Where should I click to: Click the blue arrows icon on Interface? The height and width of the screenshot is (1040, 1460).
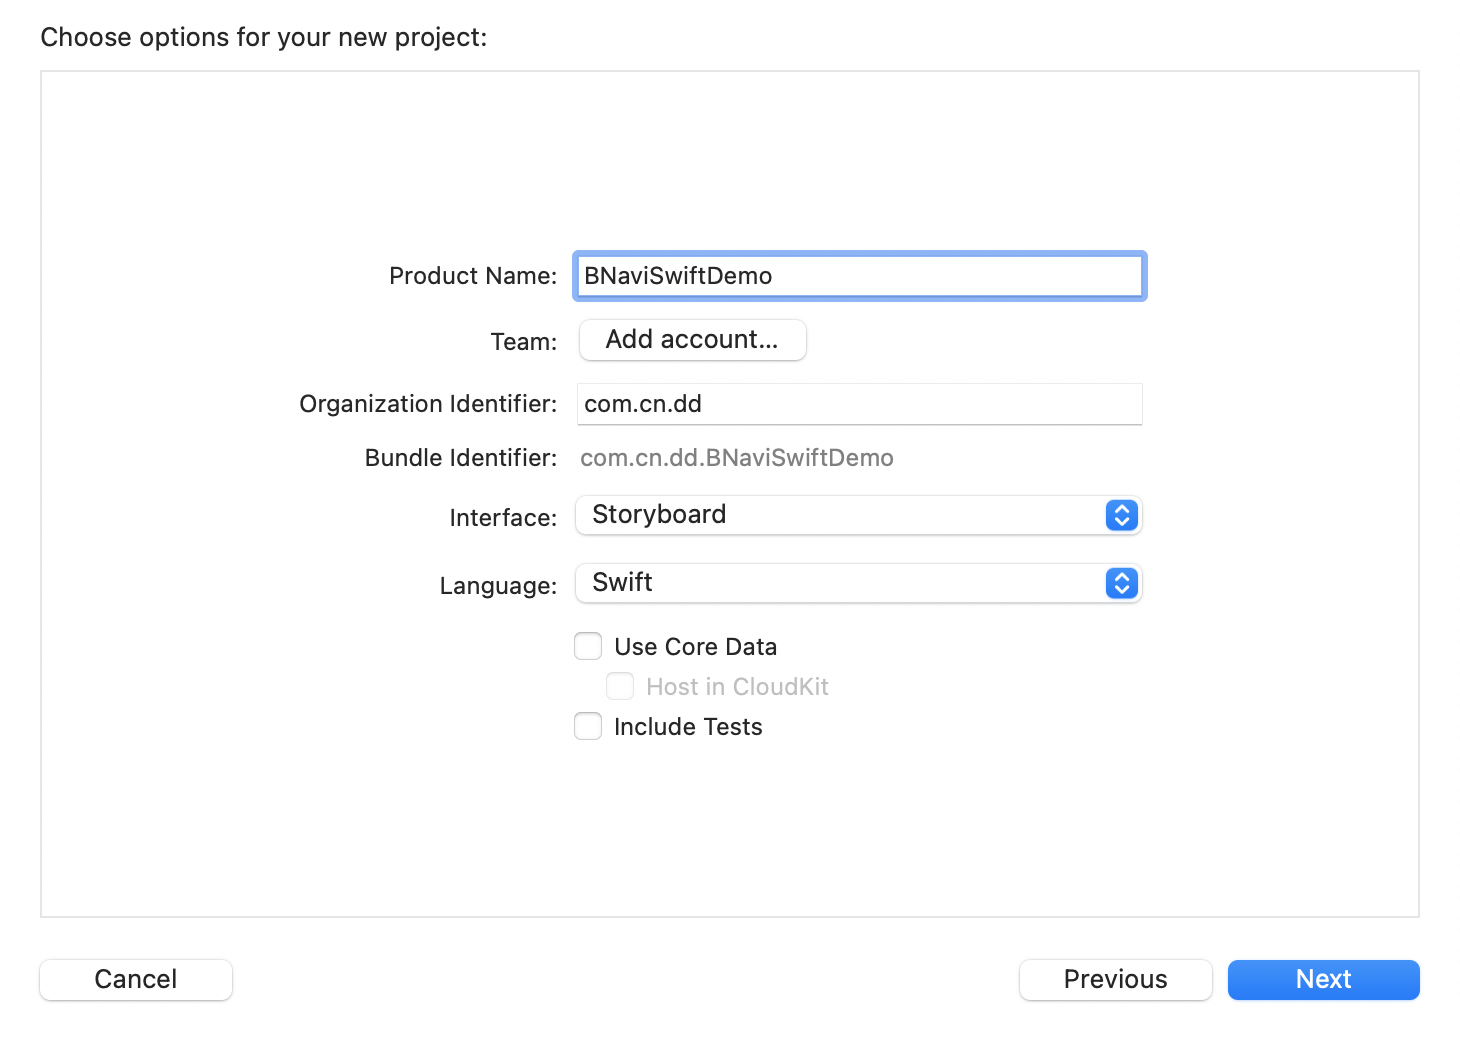click(x=1121, y=515)
